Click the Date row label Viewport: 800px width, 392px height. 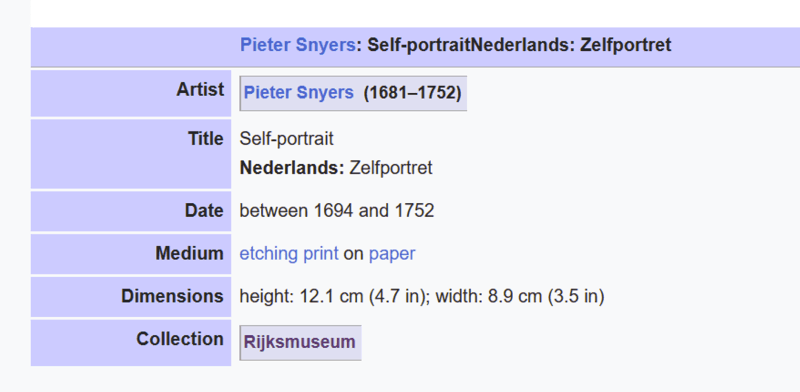[204, 211]
